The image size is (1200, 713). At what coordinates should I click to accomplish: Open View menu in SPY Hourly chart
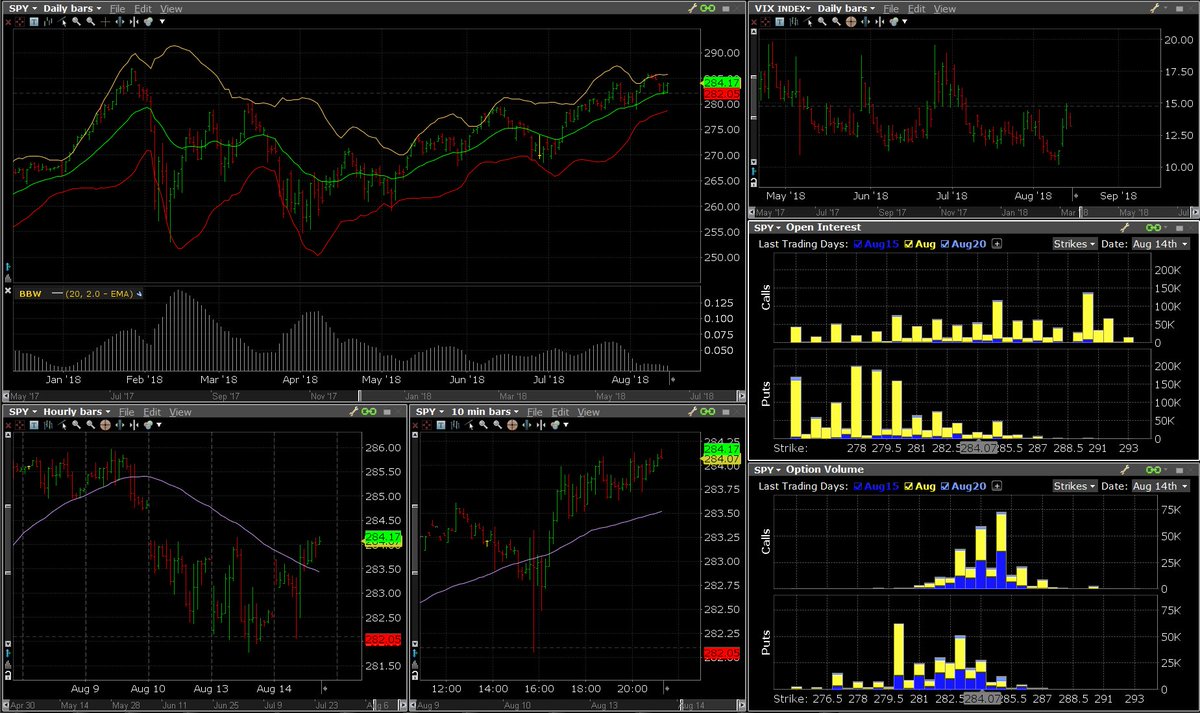(x=180, y=412)
